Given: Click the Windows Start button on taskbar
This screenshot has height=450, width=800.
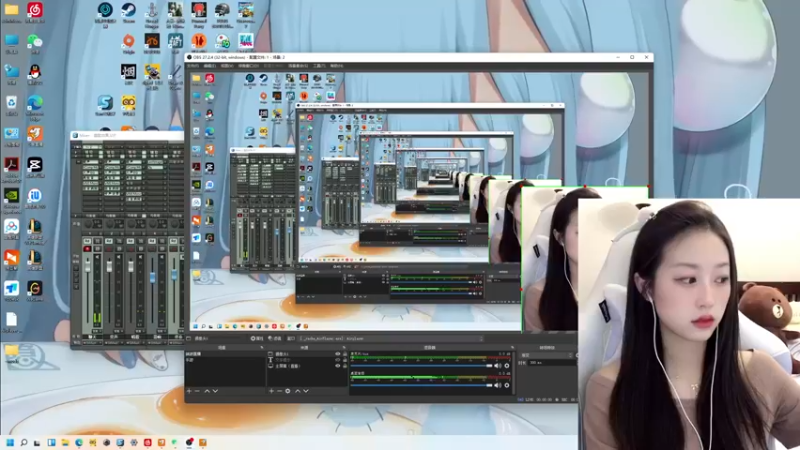Looking at the screenshot, I should 10,442.
